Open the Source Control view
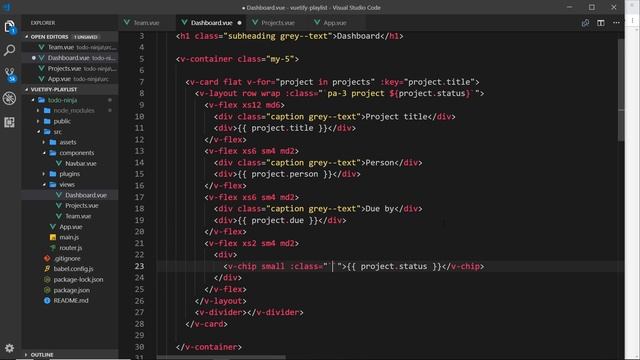 click(9, 74)
